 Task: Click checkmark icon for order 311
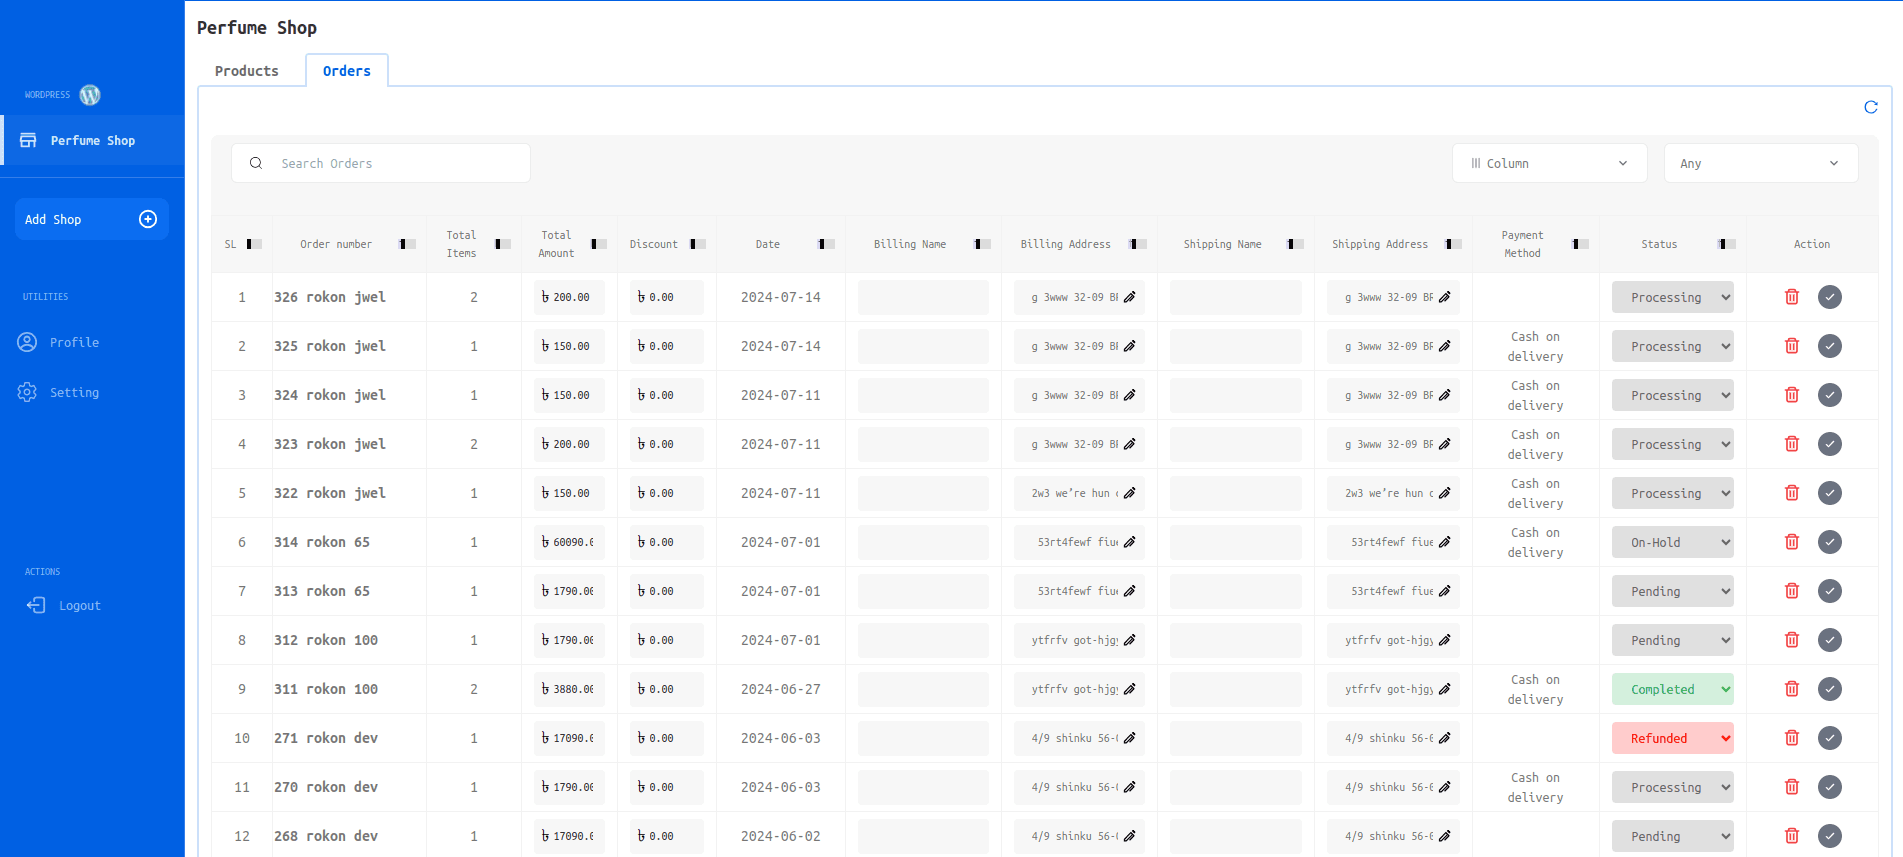tap(1829, 689)
